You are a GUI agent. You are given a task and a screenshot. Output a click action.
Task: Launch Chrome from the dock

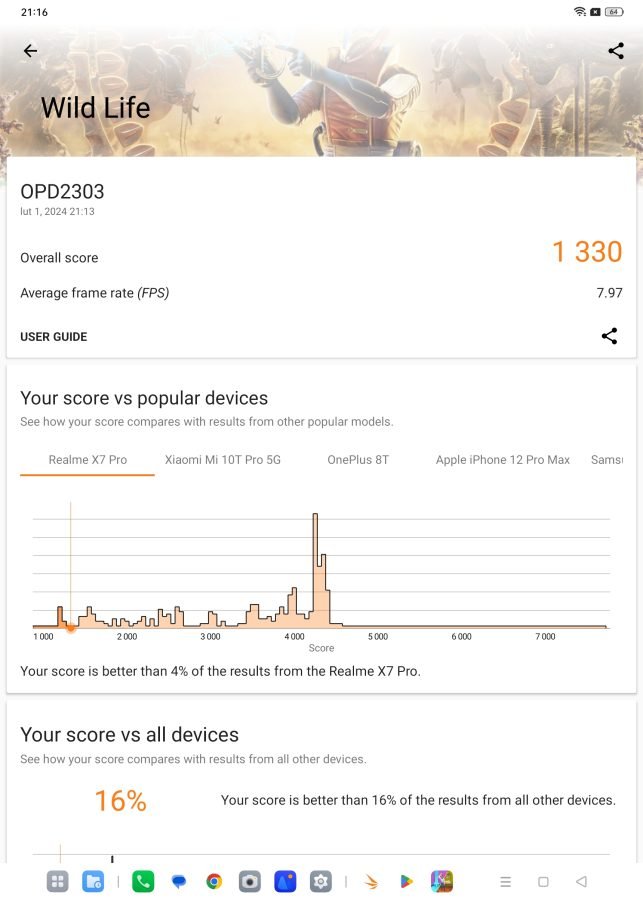[x=214, y=881]
